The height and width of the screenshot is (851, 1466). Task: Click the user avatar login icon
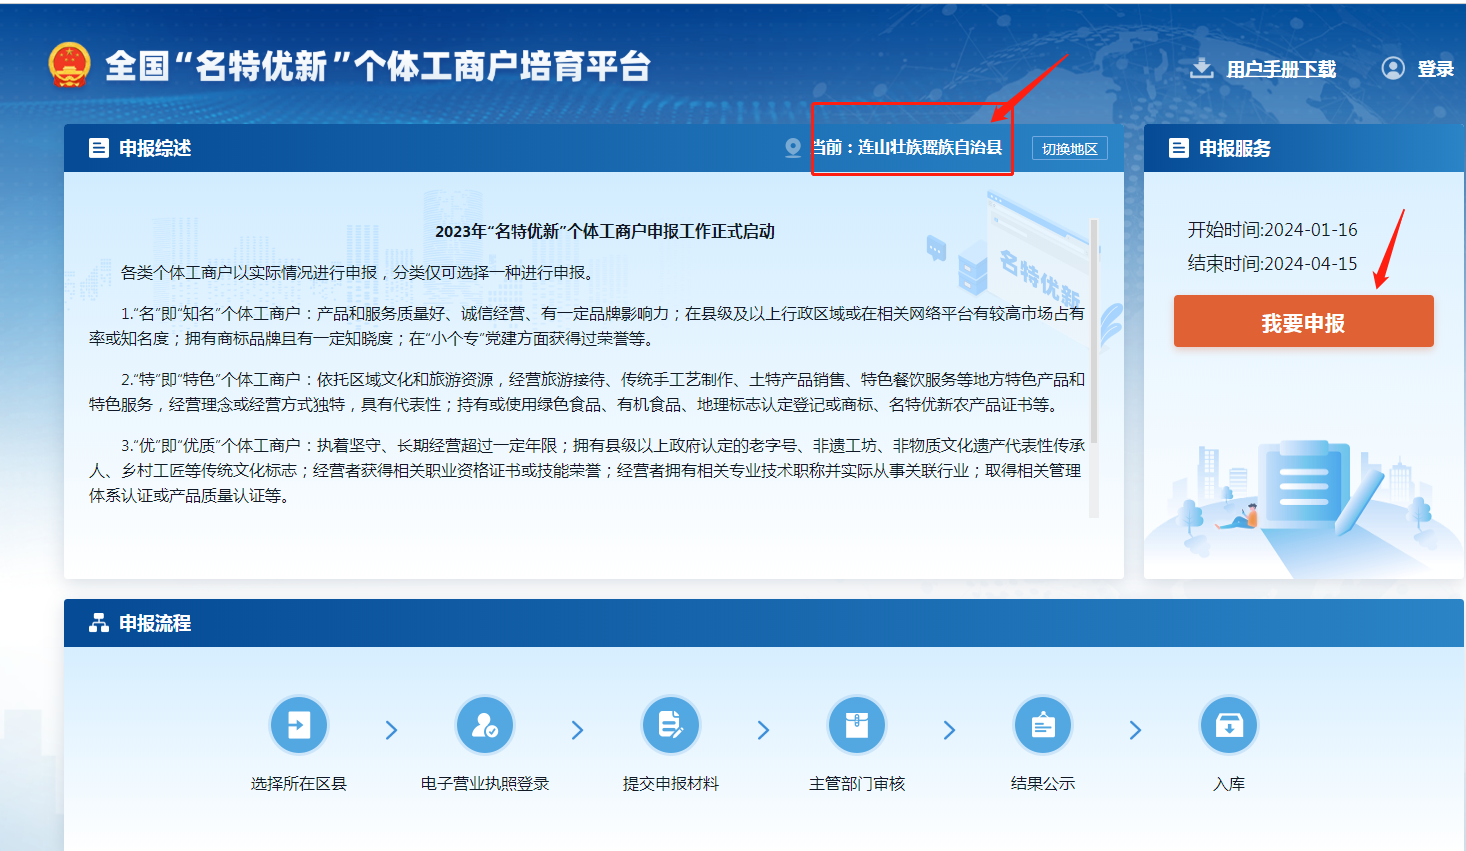pyautogui.click(x=1393, y=68)
